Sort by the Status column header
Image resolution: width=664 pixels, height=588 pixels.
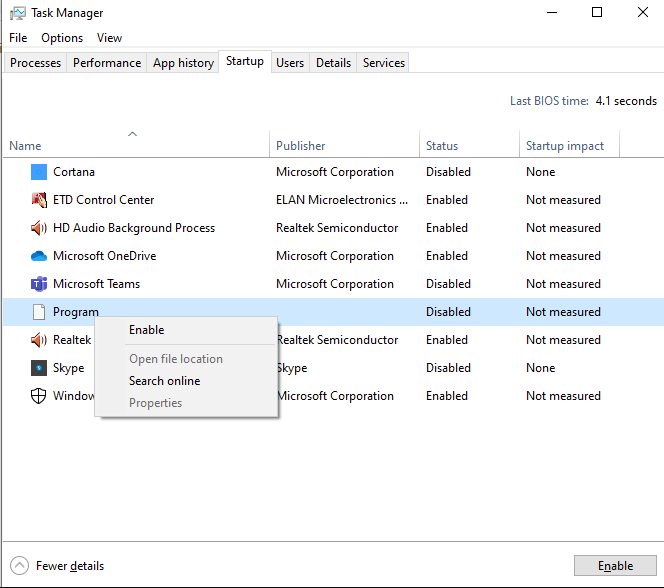pyautogui.click(x=469, y=144)
